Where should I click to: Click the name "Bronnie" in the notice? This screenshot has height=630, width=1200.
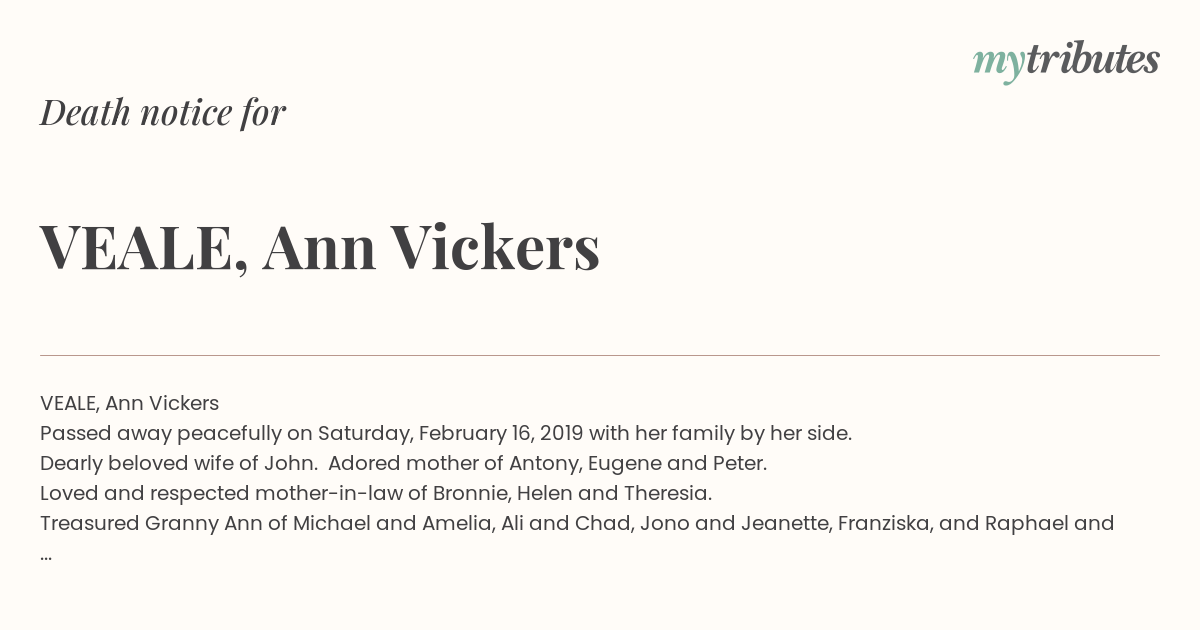[x=470, y=493]
